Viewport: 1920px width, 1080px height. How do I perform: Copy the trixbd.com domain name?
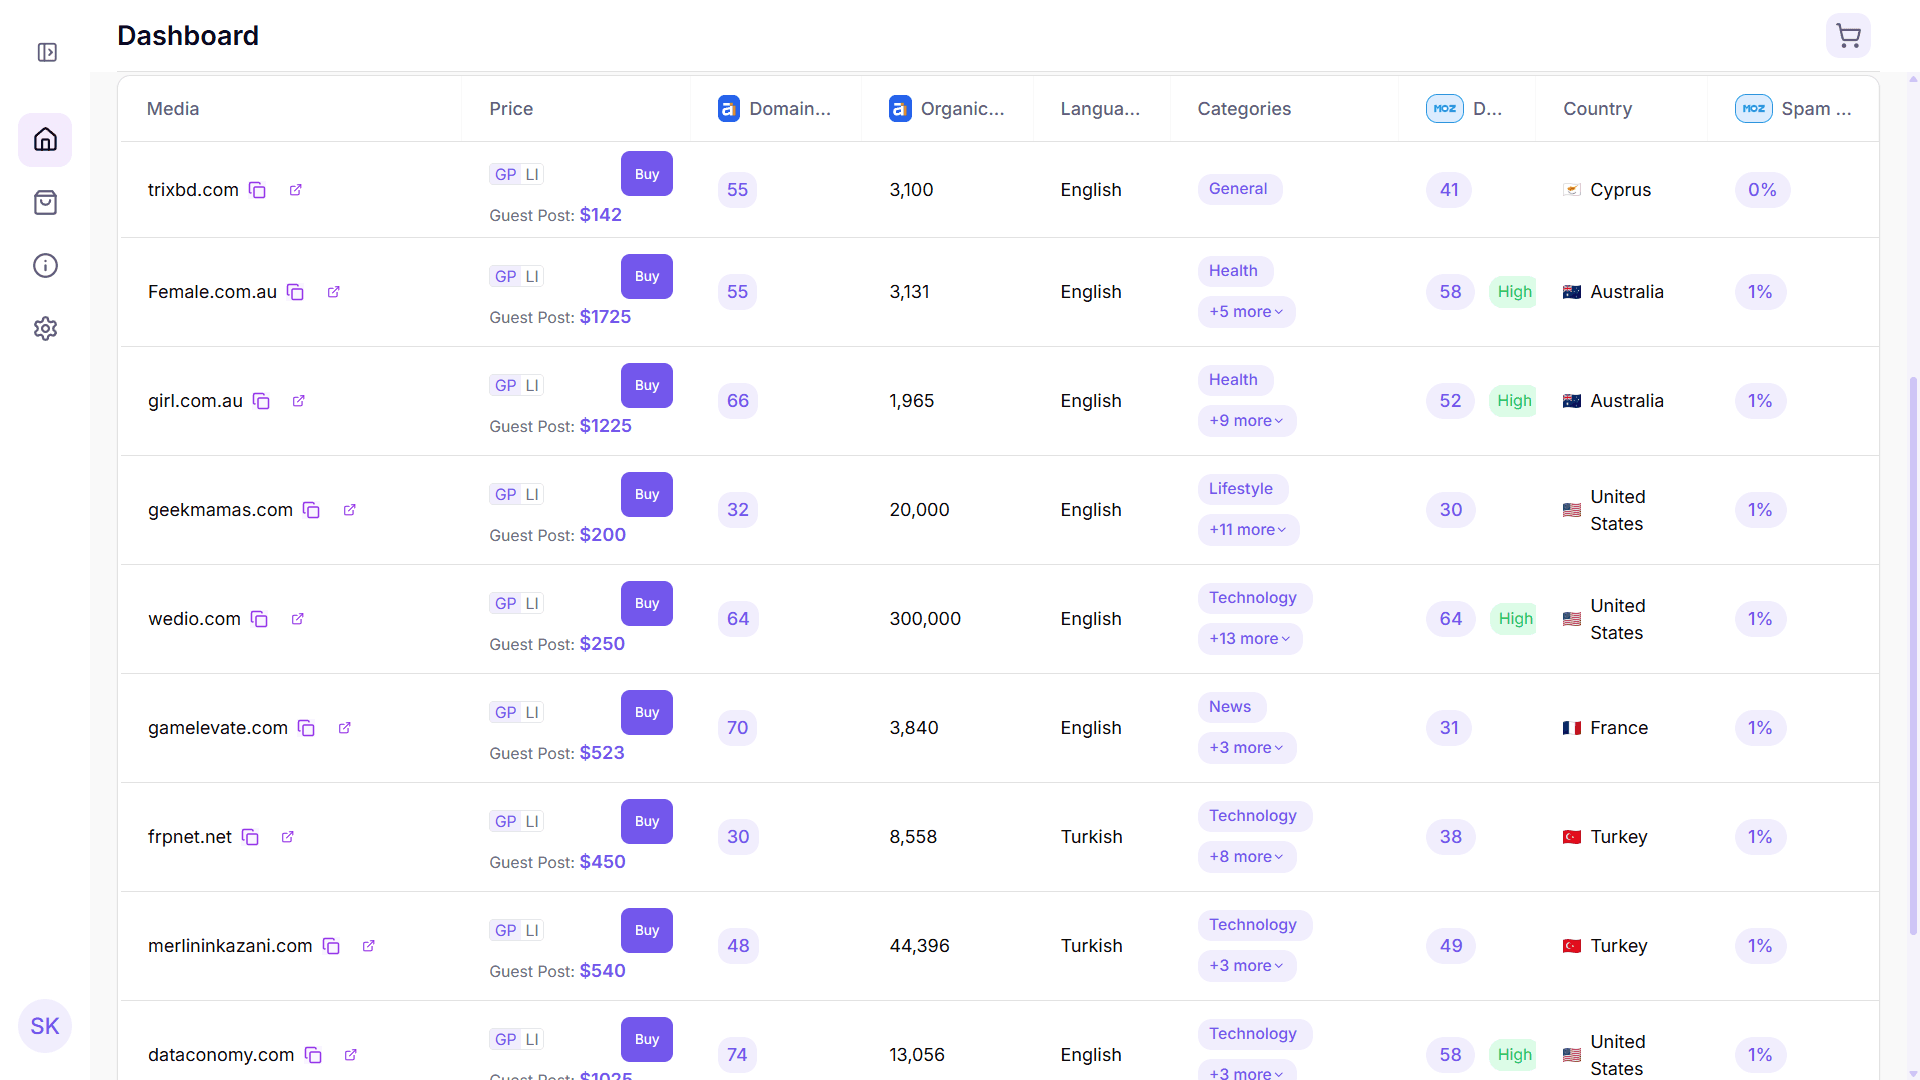click(x=257, y=190)
